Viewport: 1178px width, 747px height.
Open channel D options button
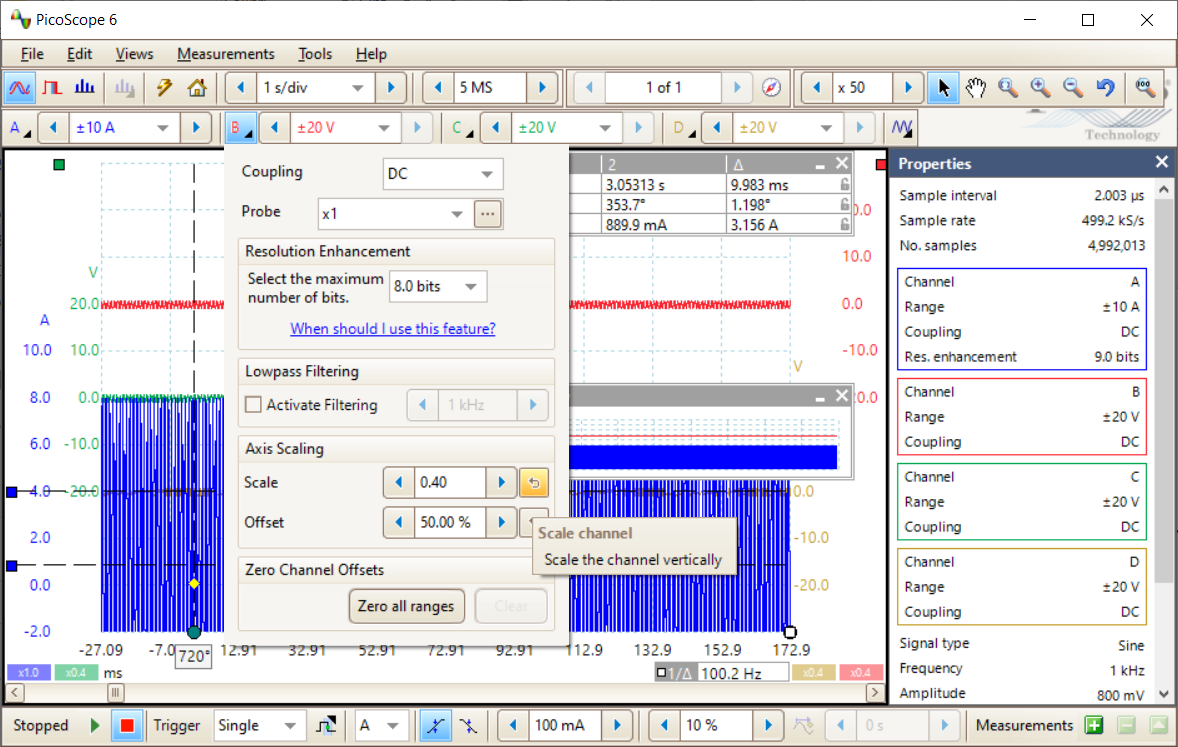683,128
